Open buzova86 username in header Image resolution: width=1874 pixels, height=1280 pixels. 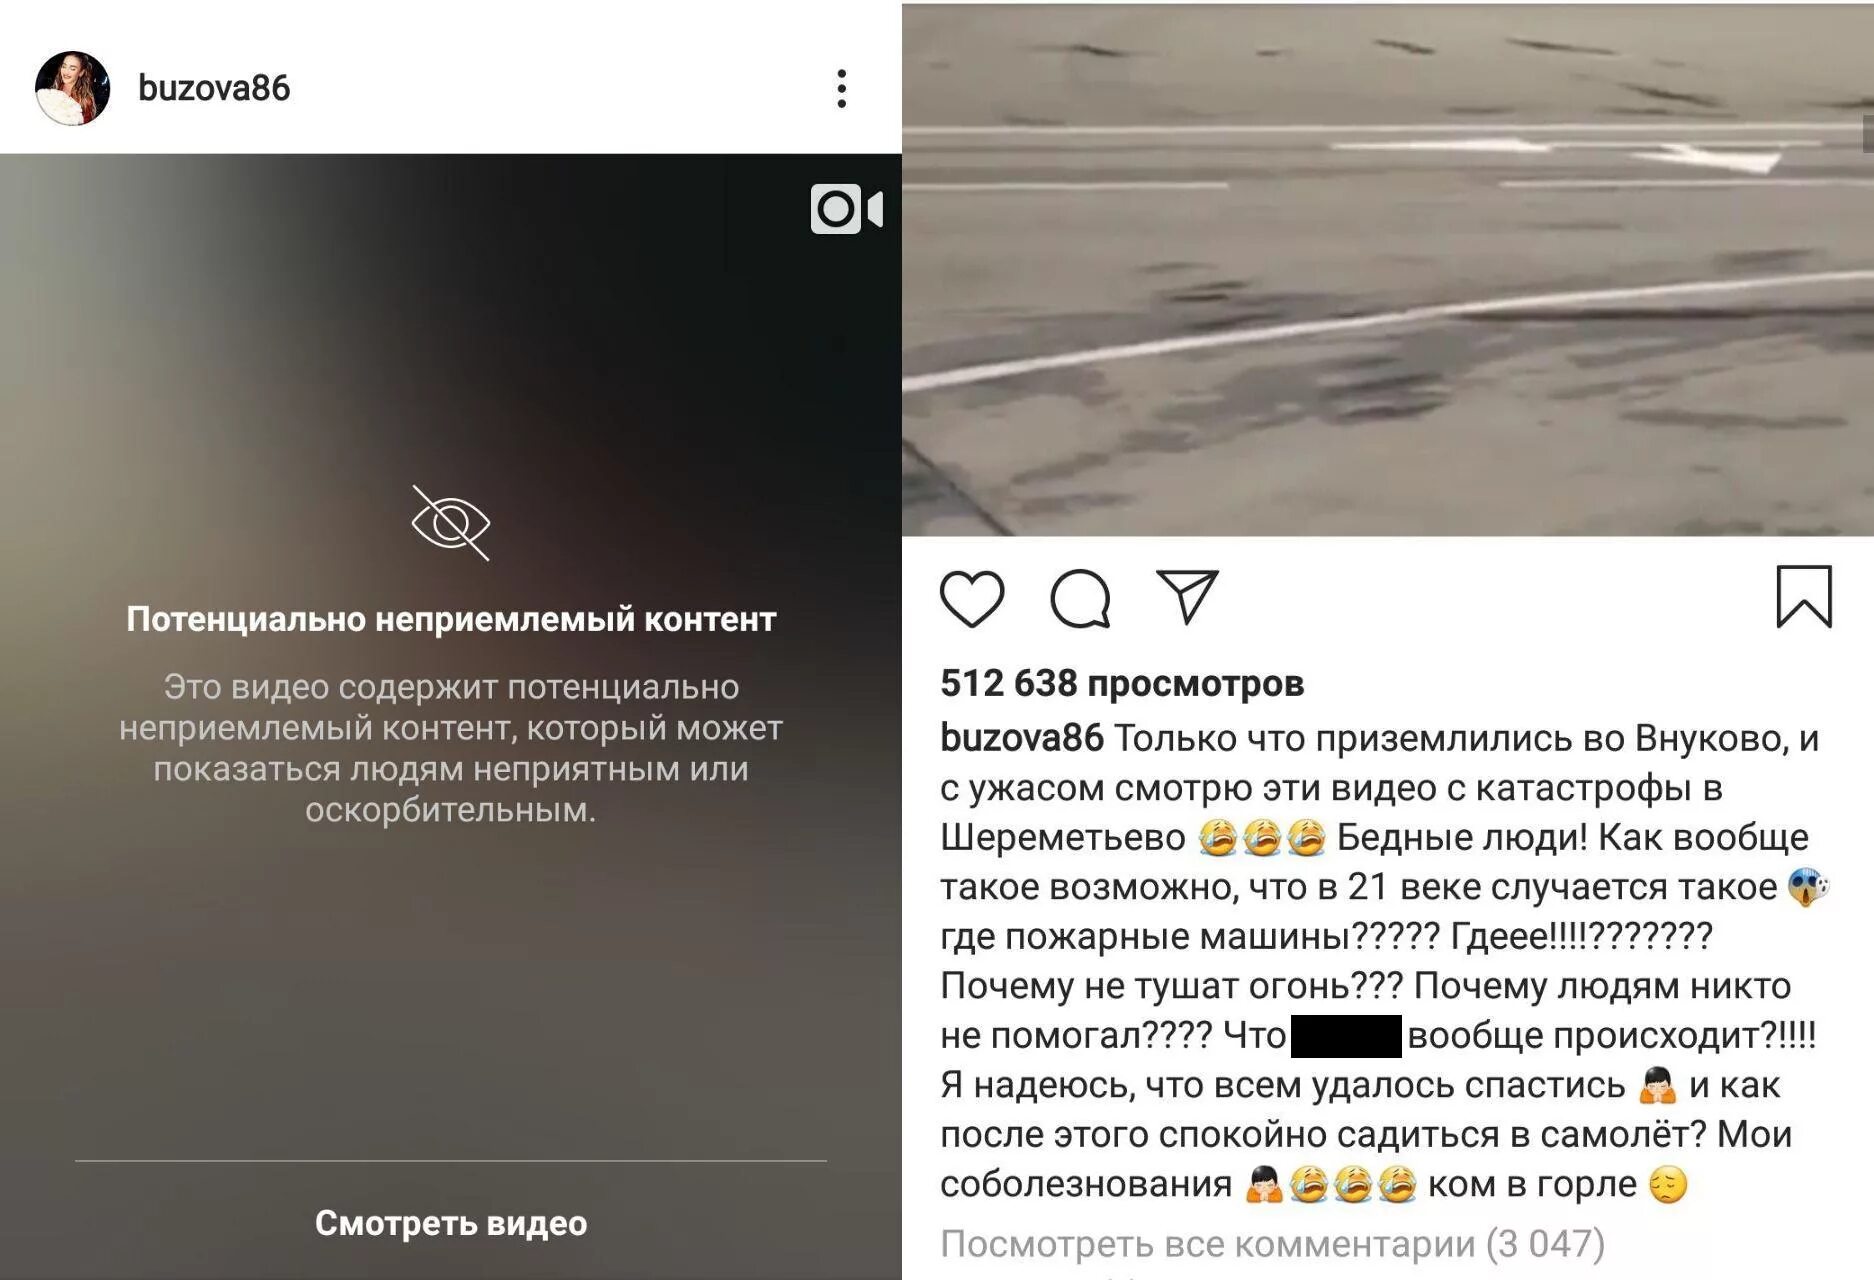(x=214, y=88)
